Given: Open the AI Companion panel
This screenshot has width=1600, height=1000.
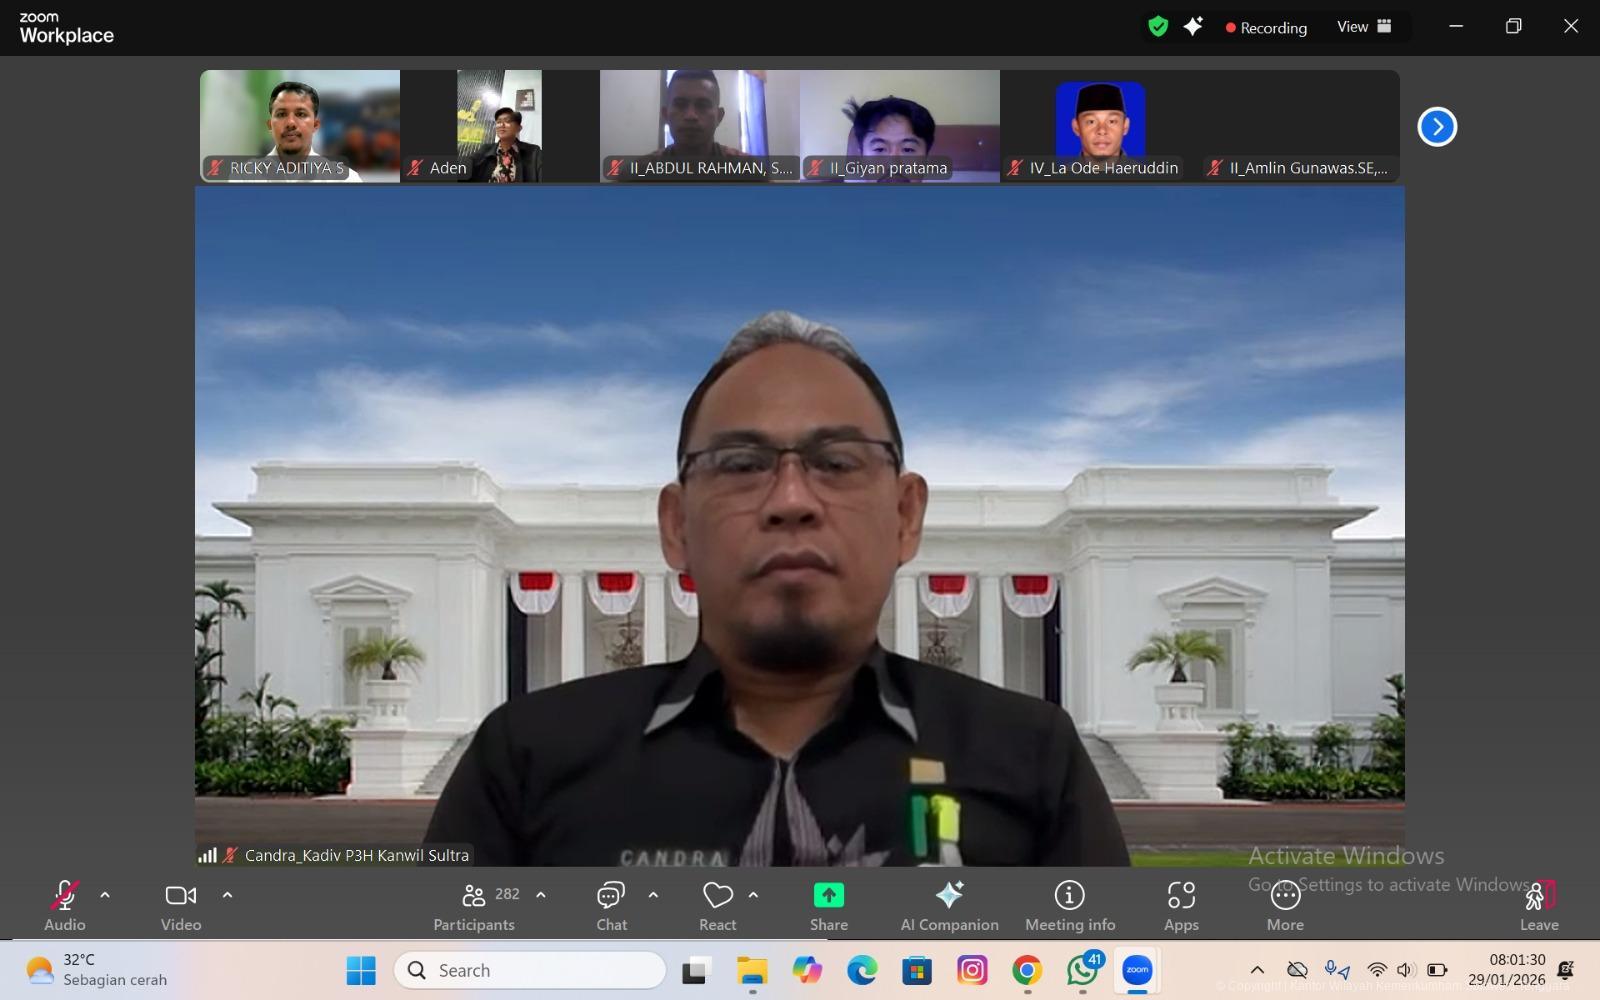Looking at the screenshot, I should (949, 905).
